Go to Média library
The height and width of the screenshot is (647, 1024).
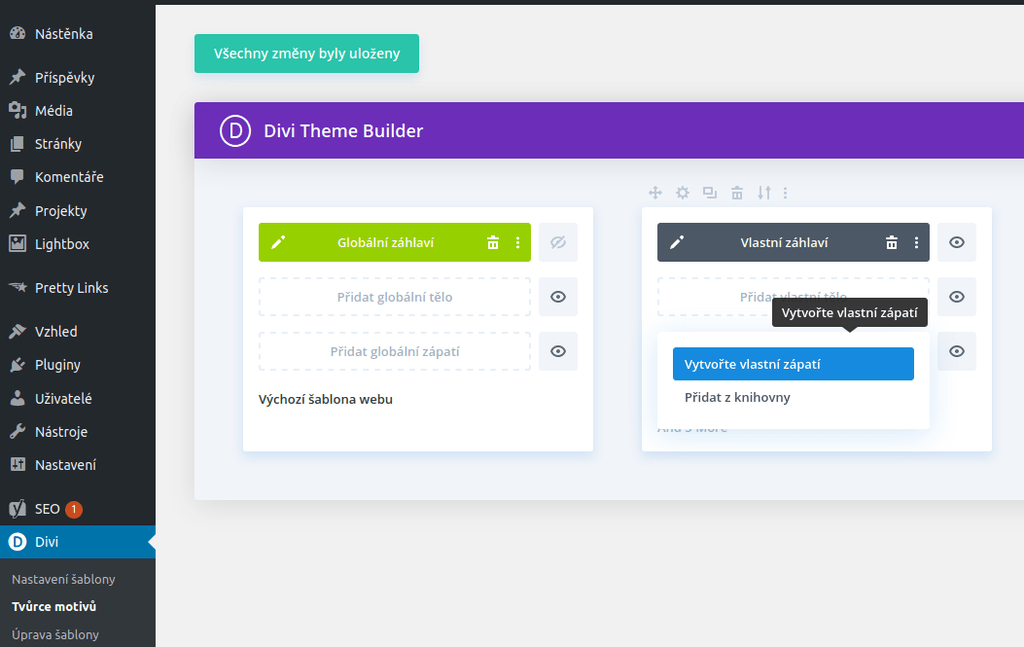coord(54,111)
